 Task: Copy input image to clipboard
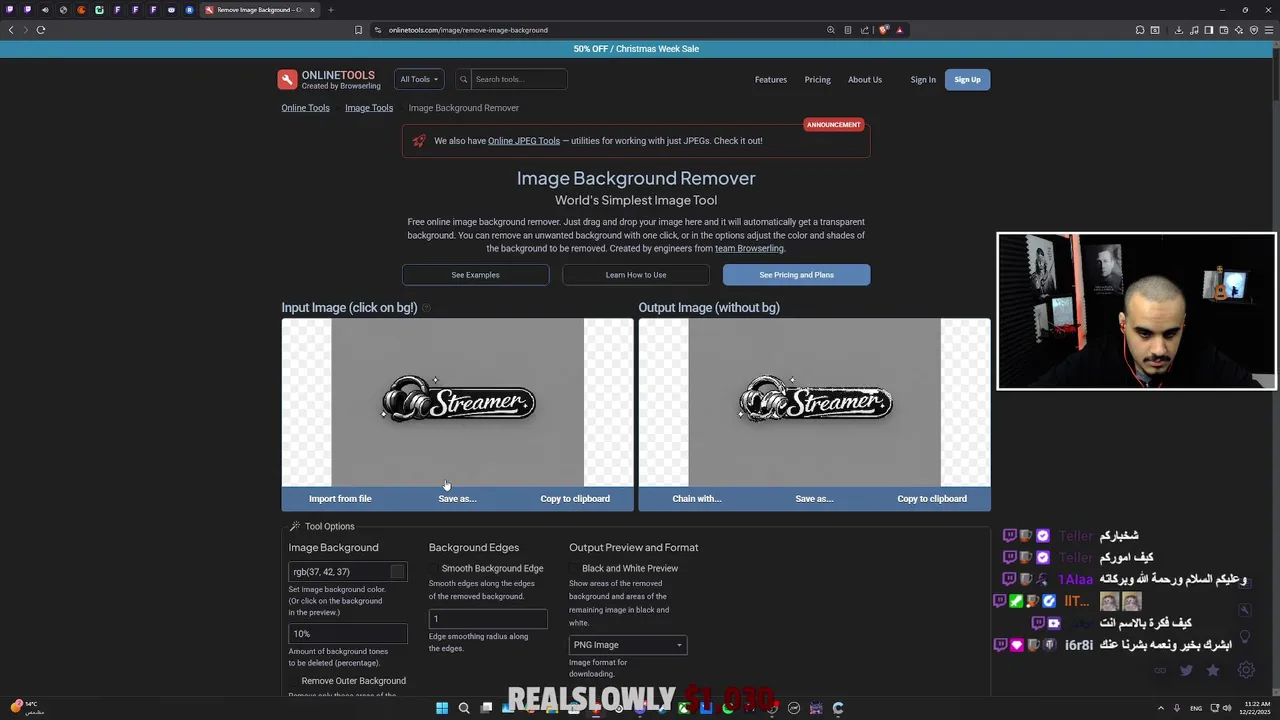tap(575, 498)
